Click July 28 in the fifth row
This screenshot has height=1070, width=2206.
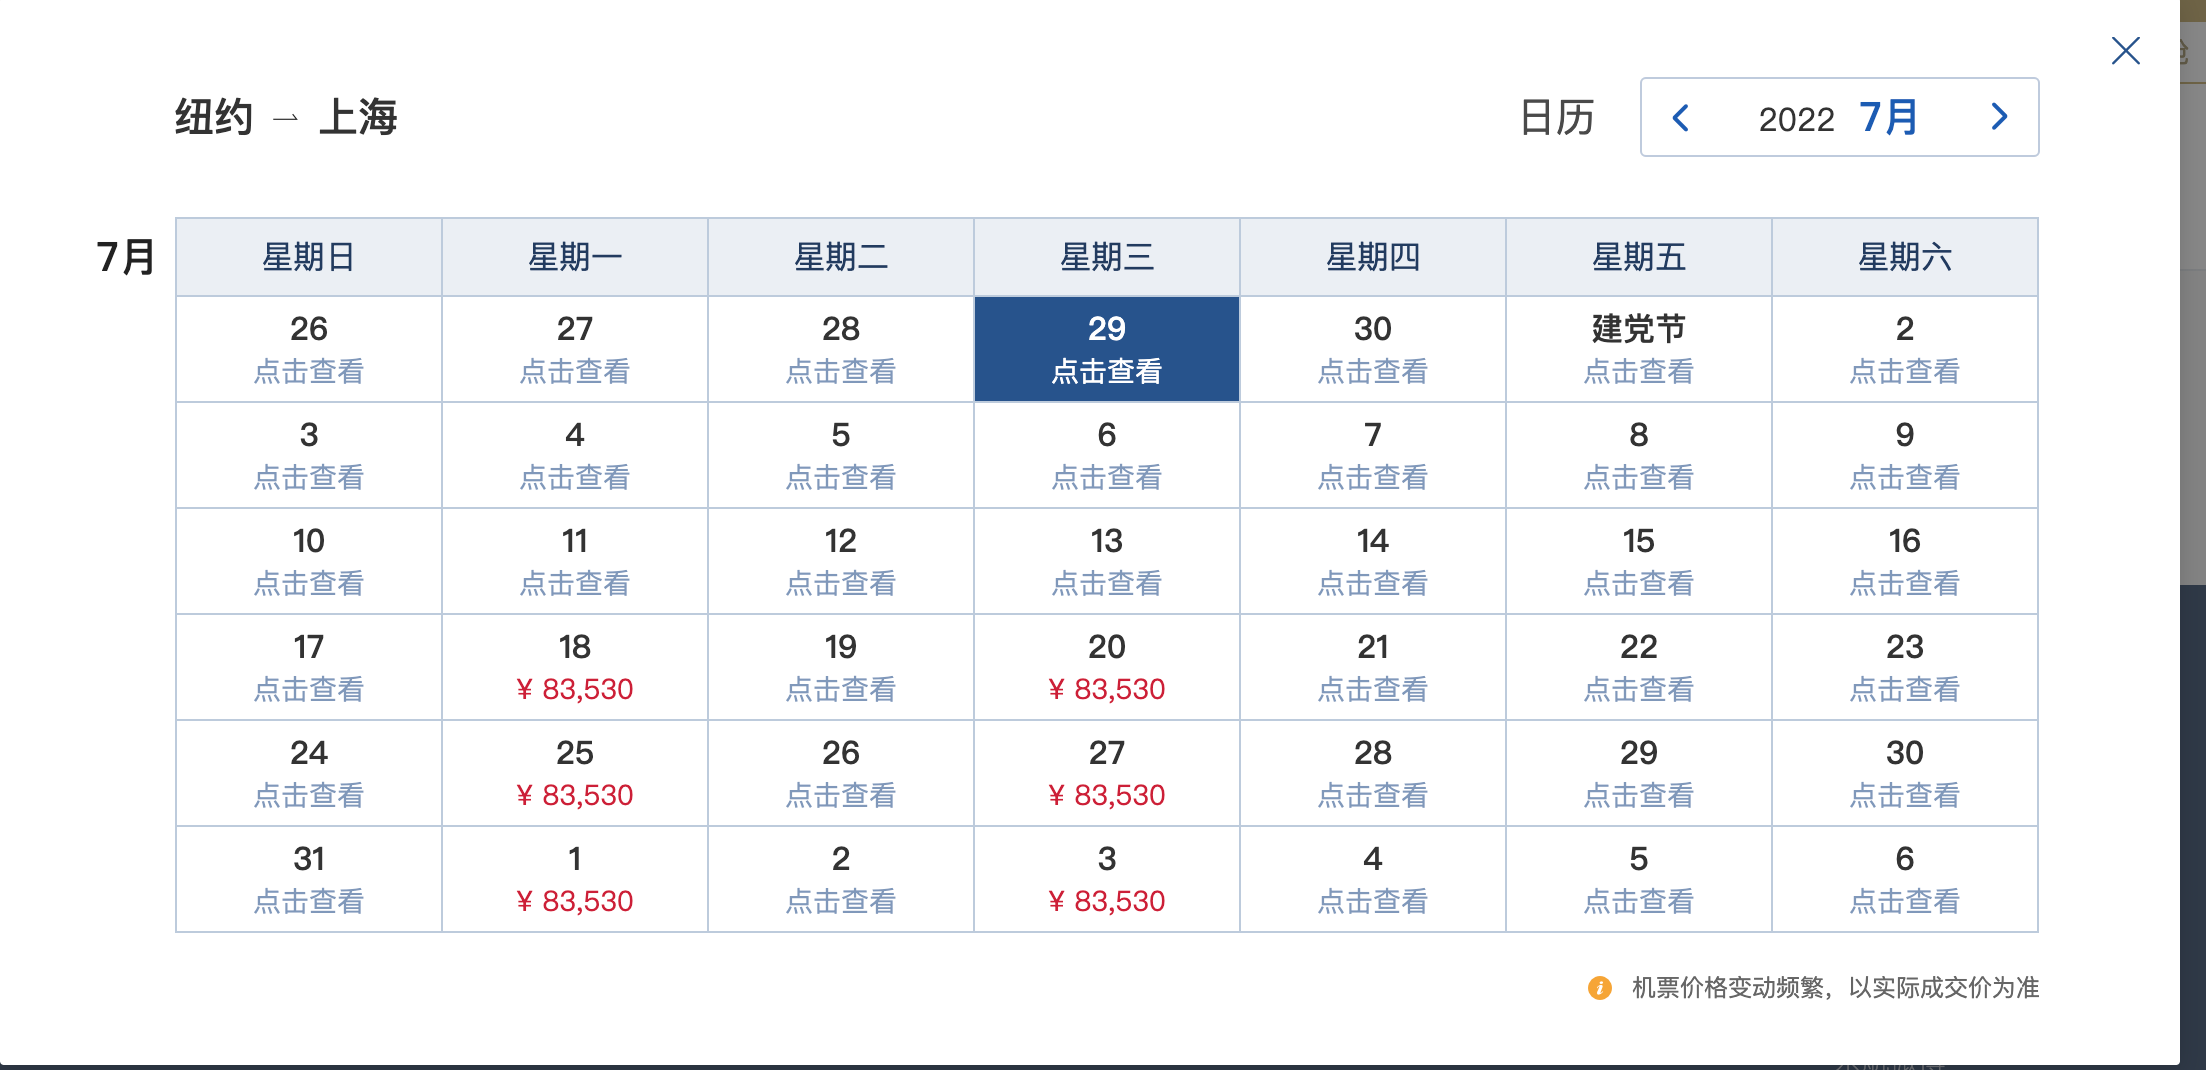pyautogui.click(x=1373, y=773)
